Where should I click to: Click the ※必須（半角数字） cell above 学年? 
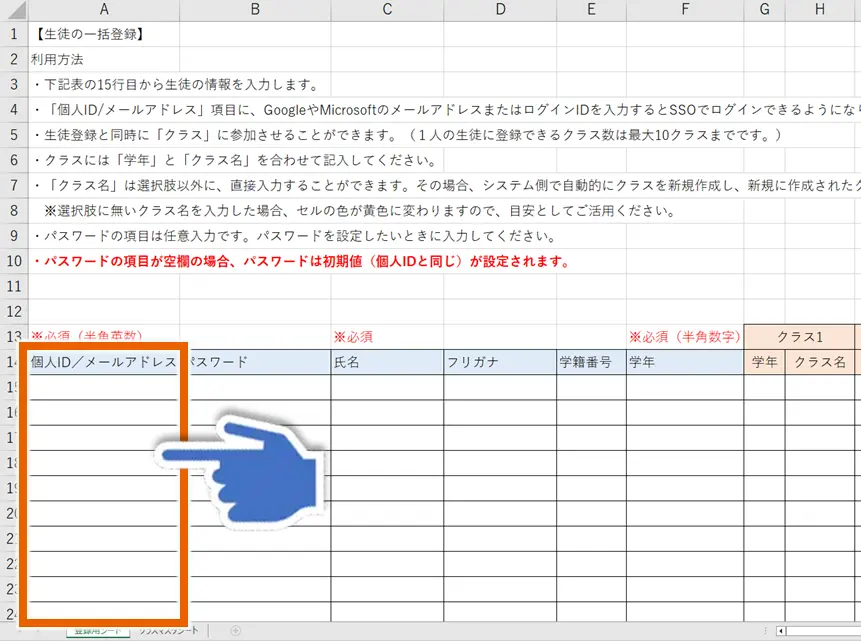(x=685, y=339)
